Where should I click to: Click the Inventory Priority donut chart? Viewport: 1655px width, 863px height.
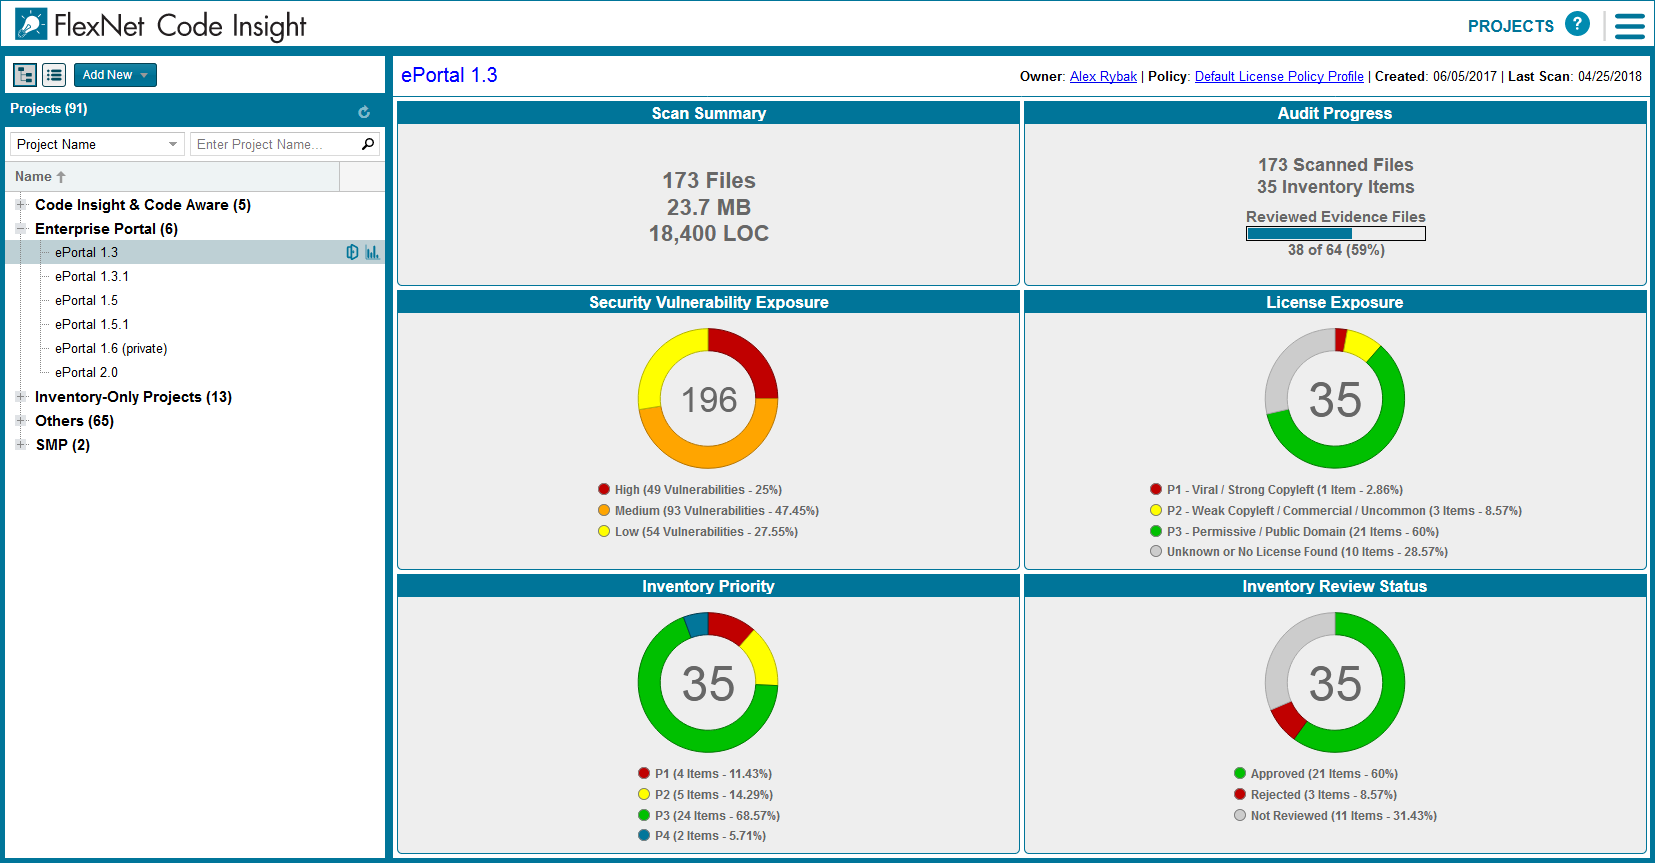pos(708,682)
